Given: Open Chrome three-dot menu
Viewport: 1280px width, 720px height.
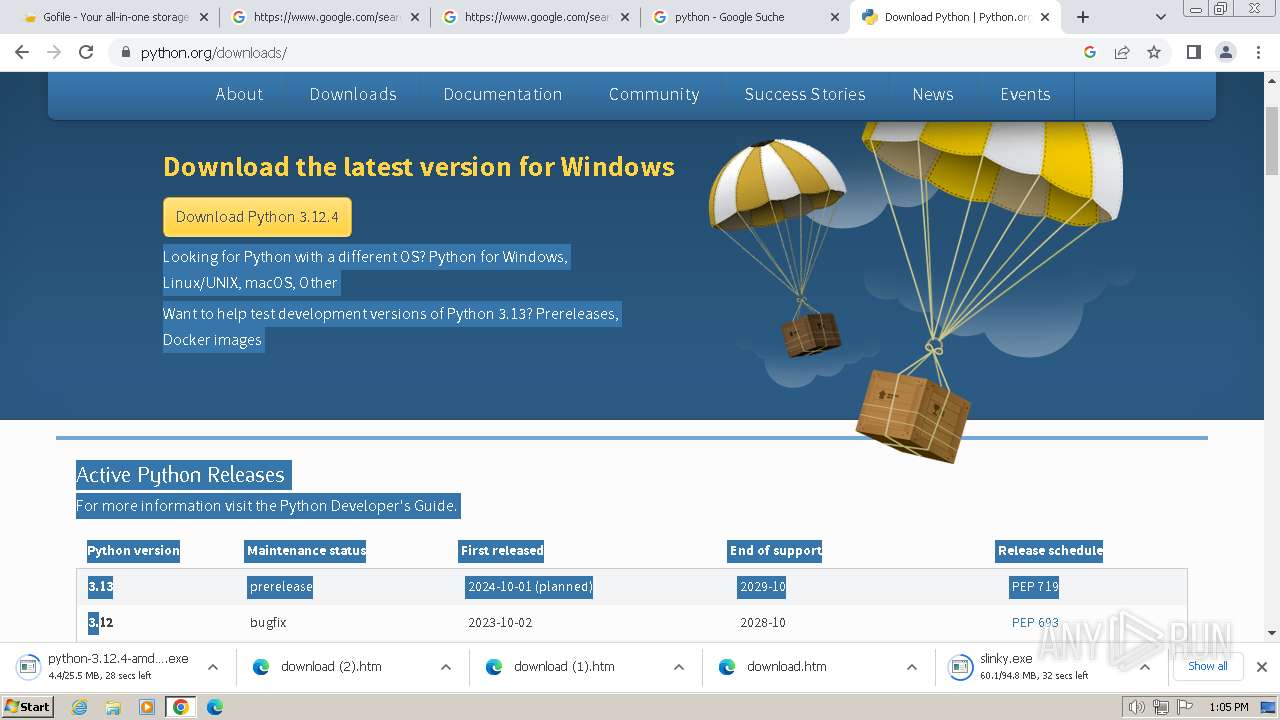Looking at the screenshot, I should [1258, 52].
